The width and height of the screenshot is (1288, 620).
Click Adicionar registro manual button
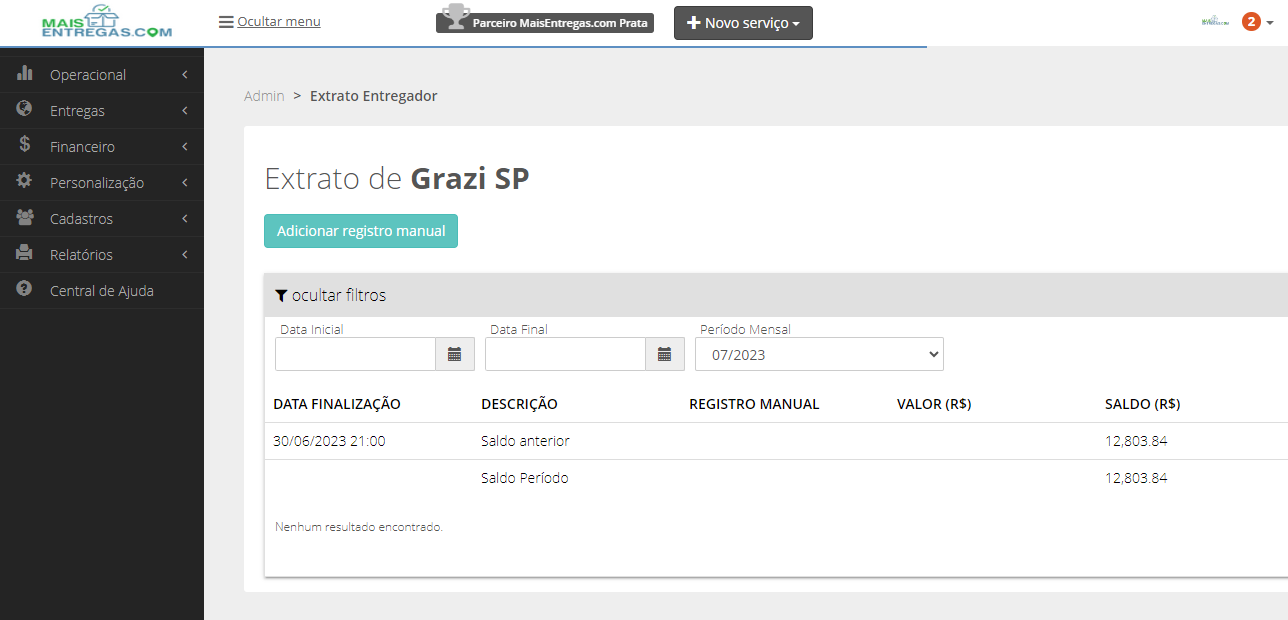pyautogui.click(x=361, y=231)
